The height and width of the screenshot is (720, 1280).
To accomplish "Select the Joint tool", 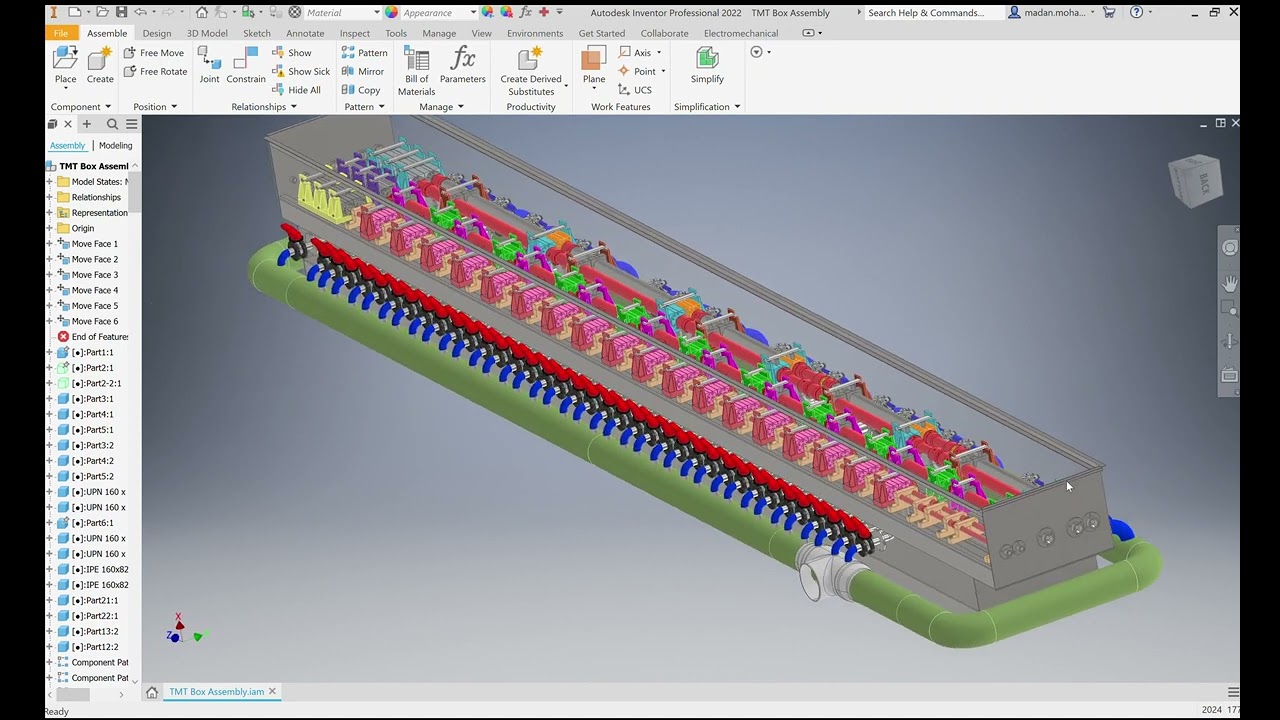I will coord(209,66).
